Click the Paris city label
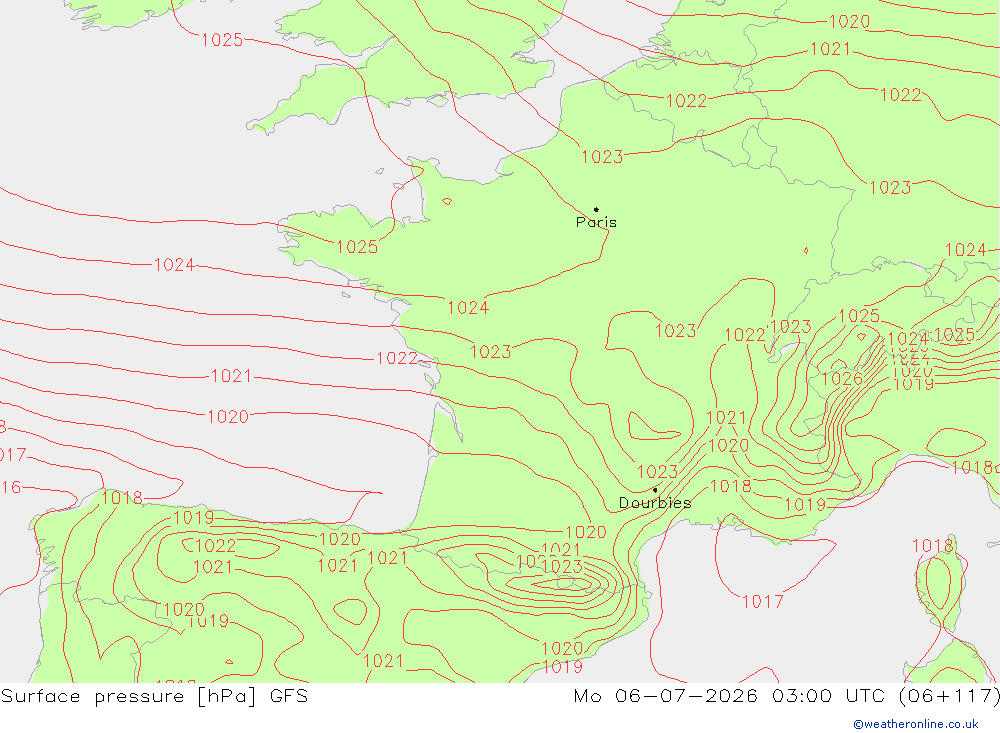 pos(596,222)
